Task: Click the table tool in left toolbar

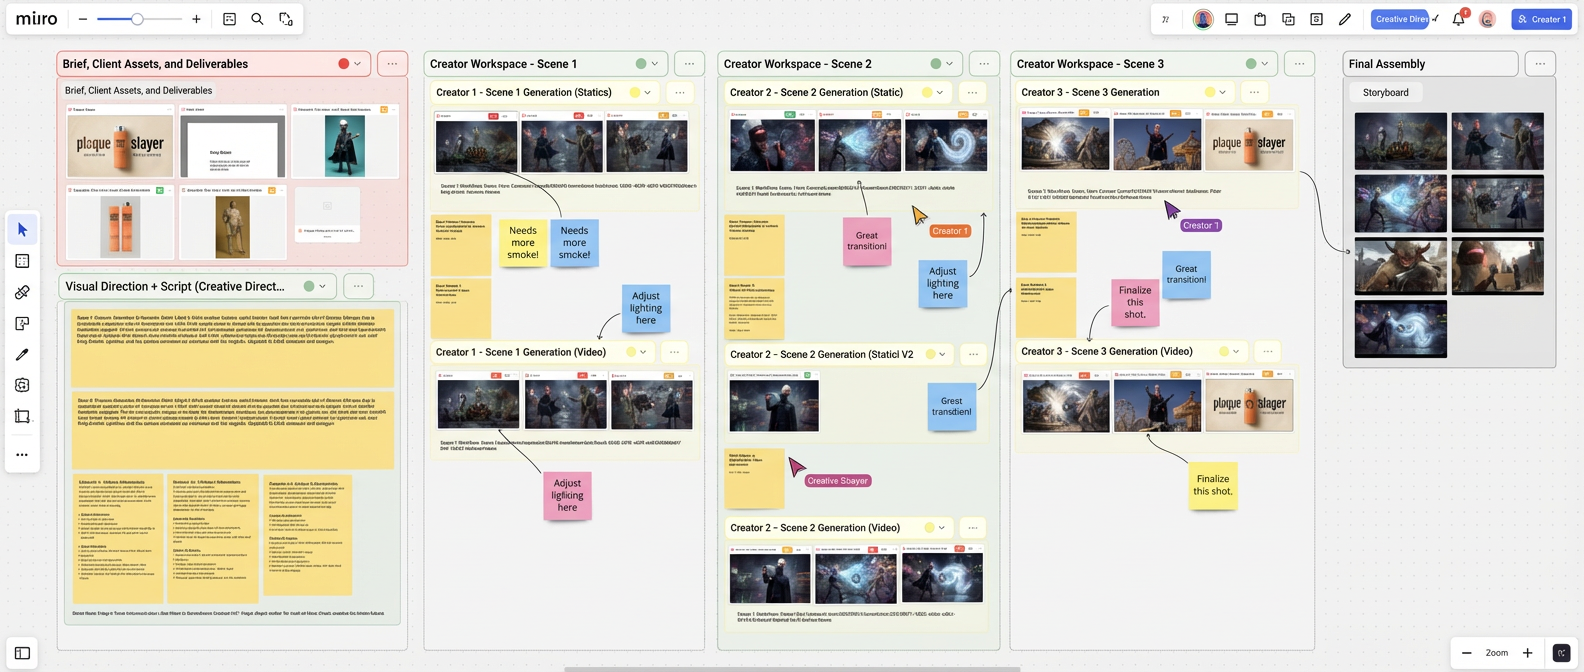Action: pyautogui.click(x=22, y=261)
